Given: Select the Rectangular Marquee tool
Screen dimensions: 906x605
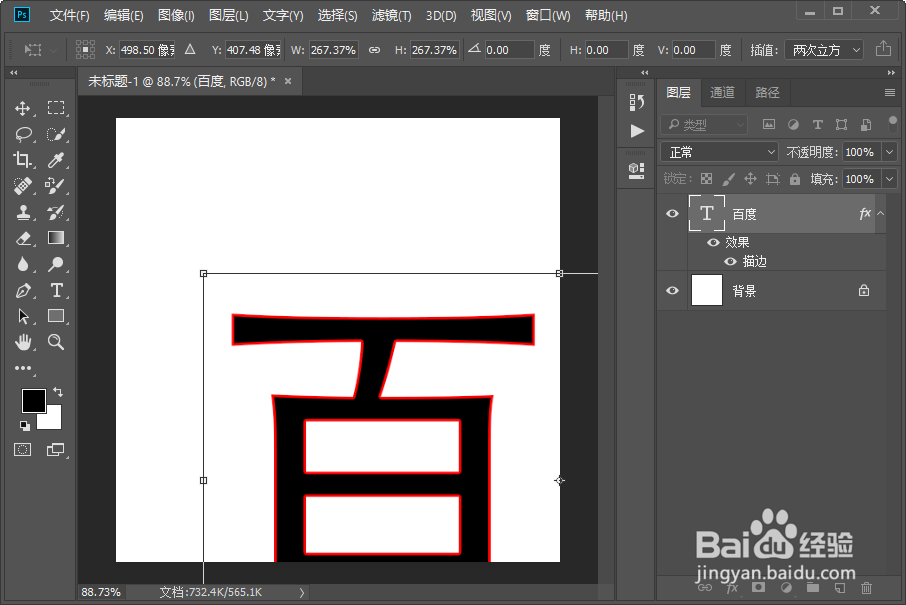Looking at the screenshot, I should 56,108.
